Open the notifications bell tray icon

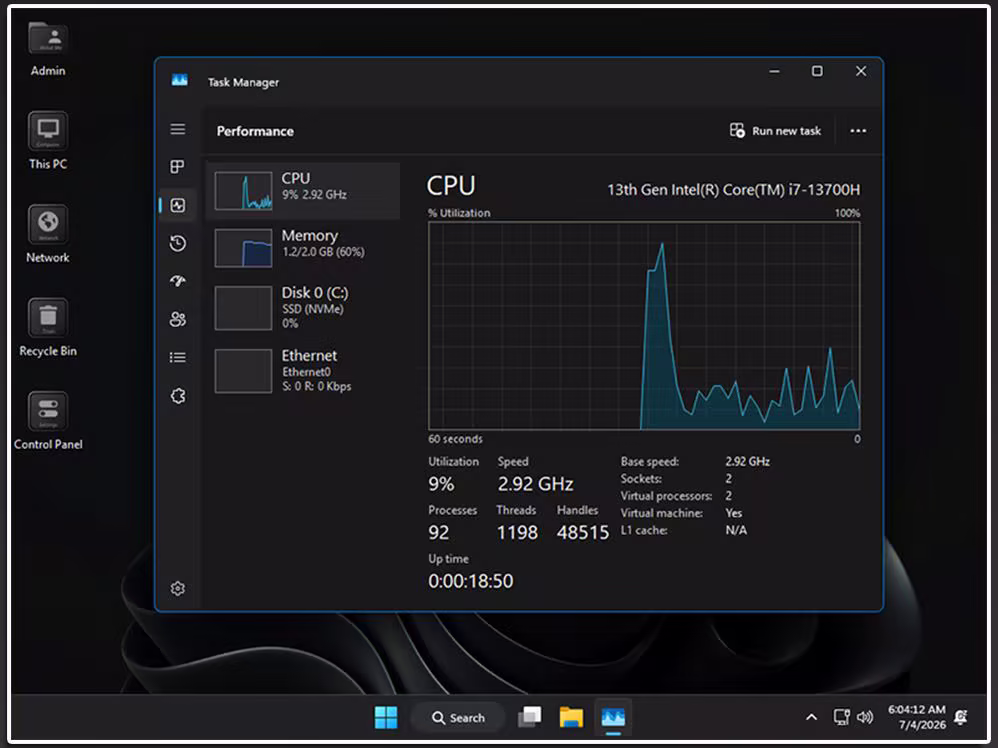click(961, 717)
